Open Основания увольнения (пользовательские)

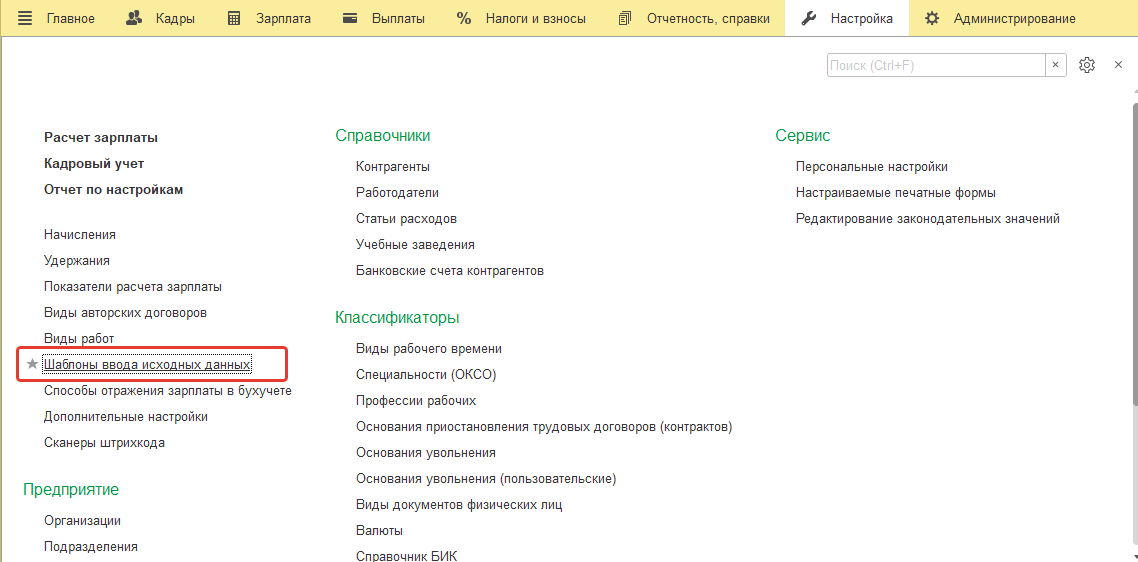tap(486, 478)
